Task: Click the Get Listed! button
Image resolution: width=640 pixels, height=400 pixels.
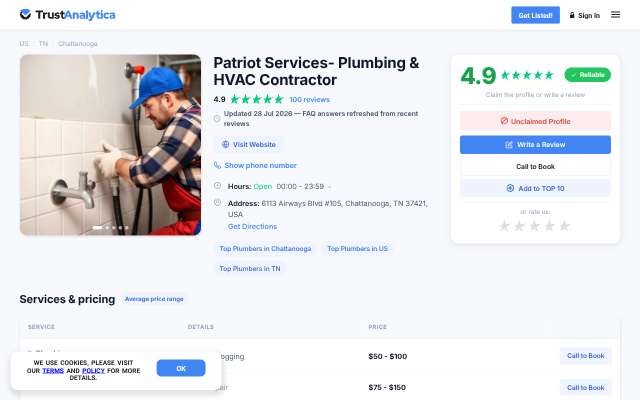Action: pos(535,15)
